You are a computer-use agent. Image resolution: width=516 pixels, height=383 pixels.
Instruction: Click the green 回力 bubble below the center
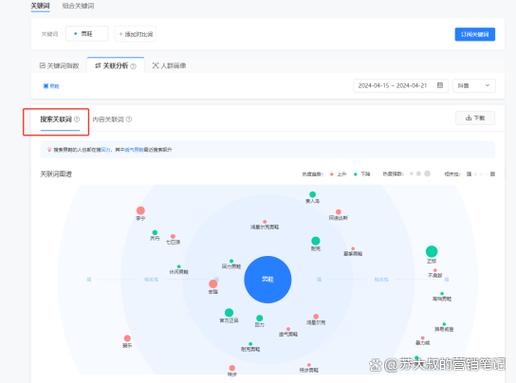point(259,318)
